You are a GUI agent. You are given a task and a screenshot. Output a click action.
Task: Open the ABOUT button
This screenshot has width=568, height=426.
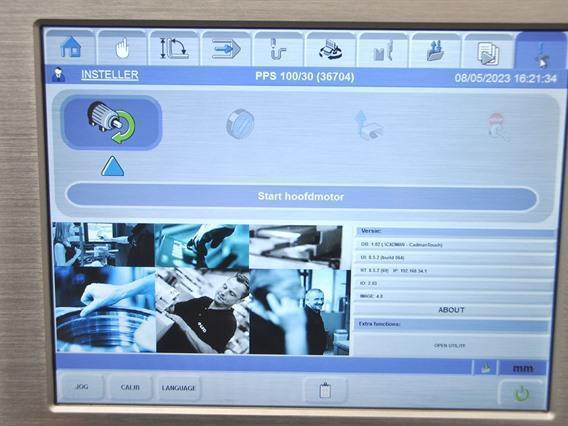click(x=451, y=310)
